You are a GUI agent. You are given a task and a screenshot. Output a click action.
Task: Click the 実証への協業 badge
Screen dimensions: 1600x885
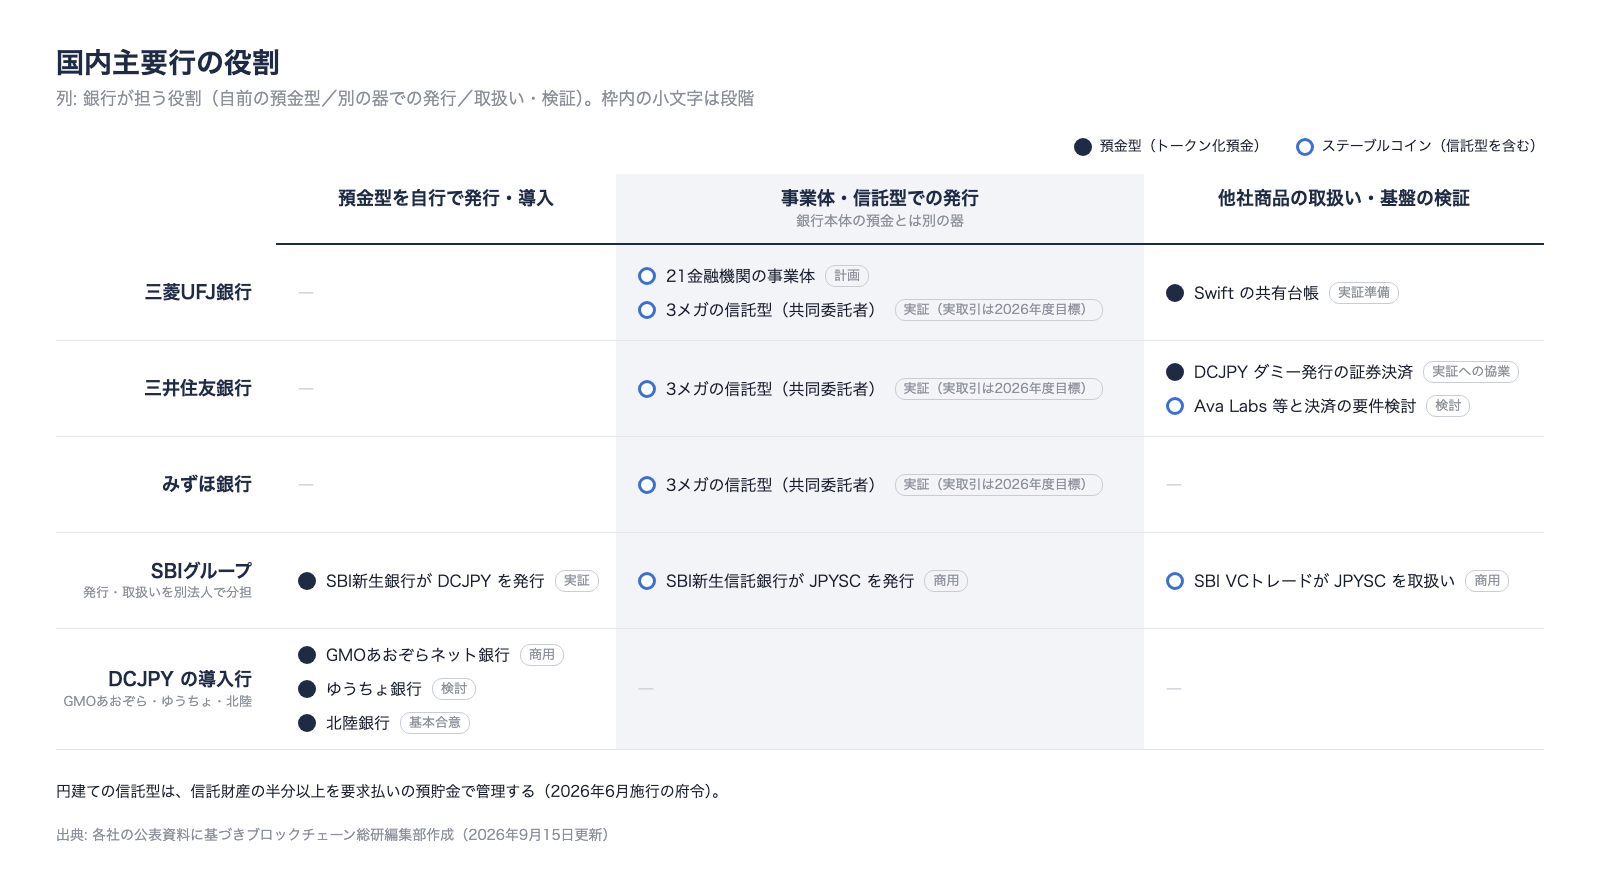pyautogui.click(x=1471, y=372)
